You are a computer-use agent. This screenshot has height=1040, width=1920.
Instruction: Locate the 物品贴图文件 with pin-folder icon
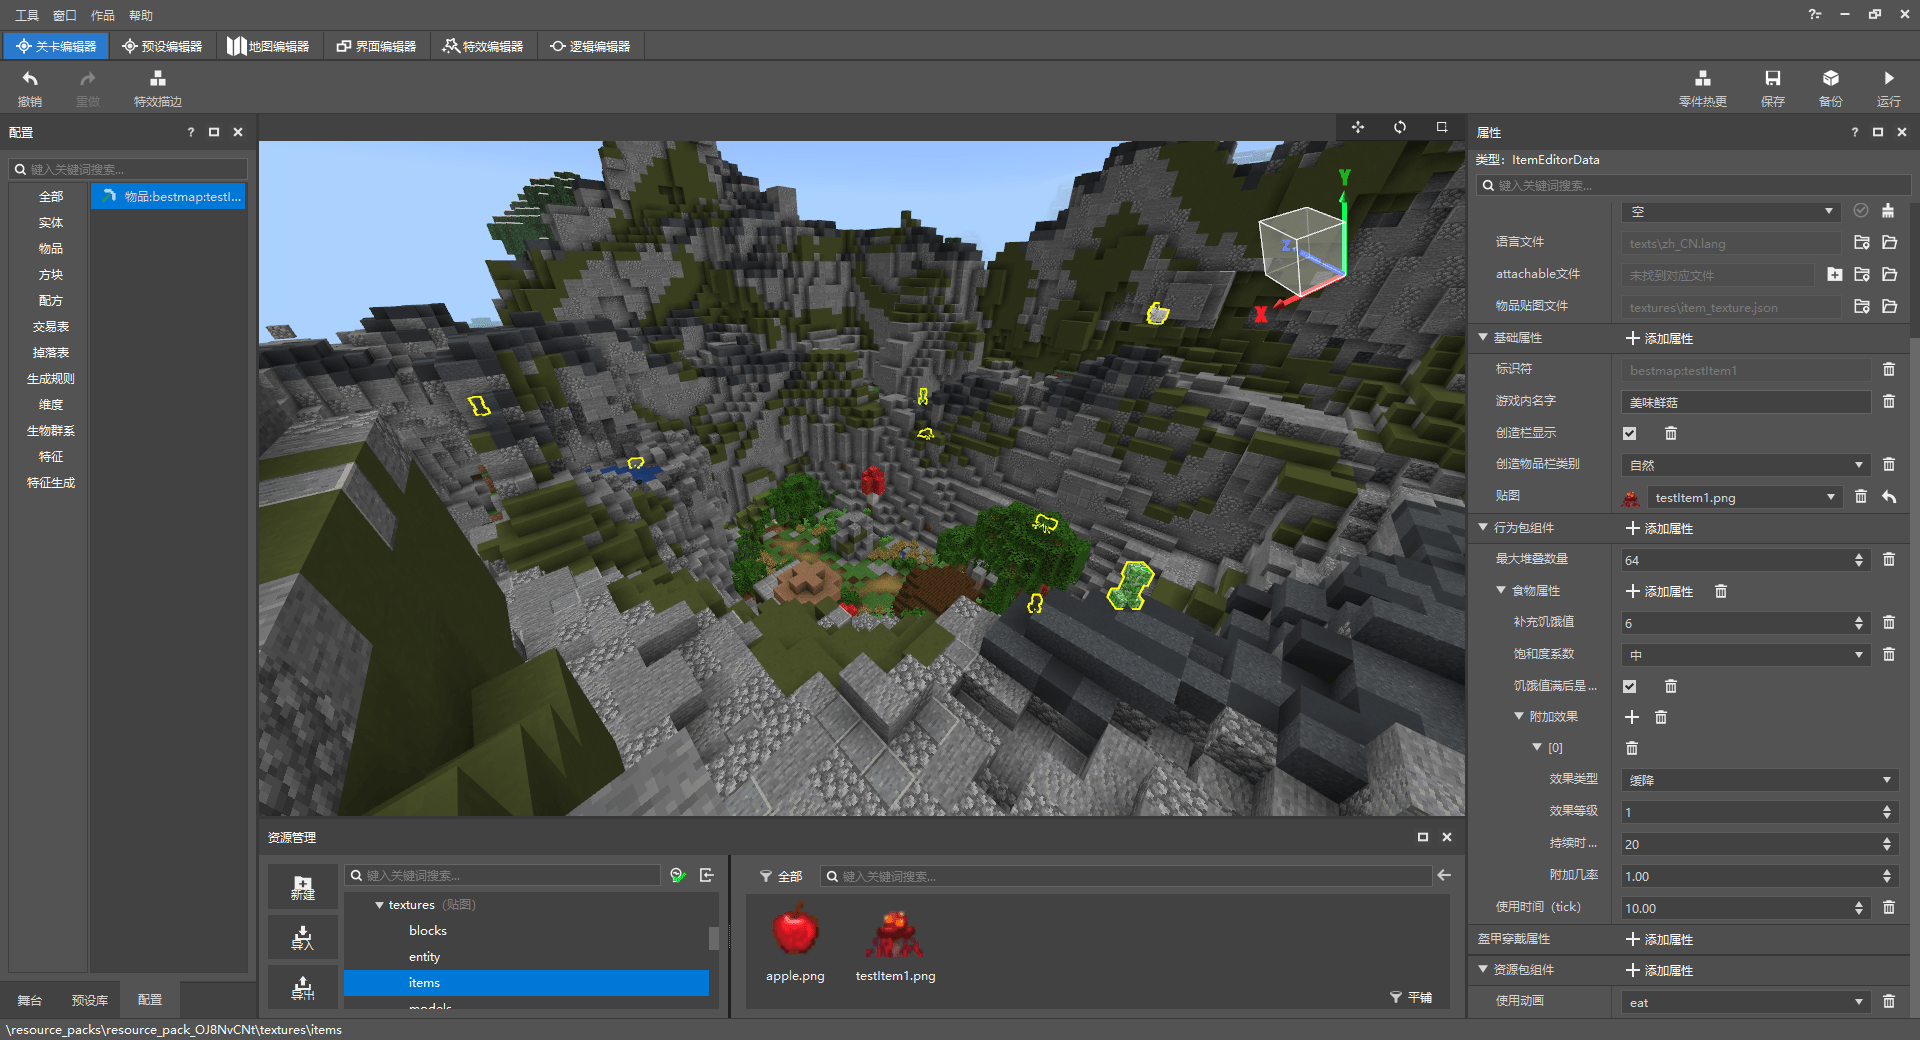[x=1861, y=307]
